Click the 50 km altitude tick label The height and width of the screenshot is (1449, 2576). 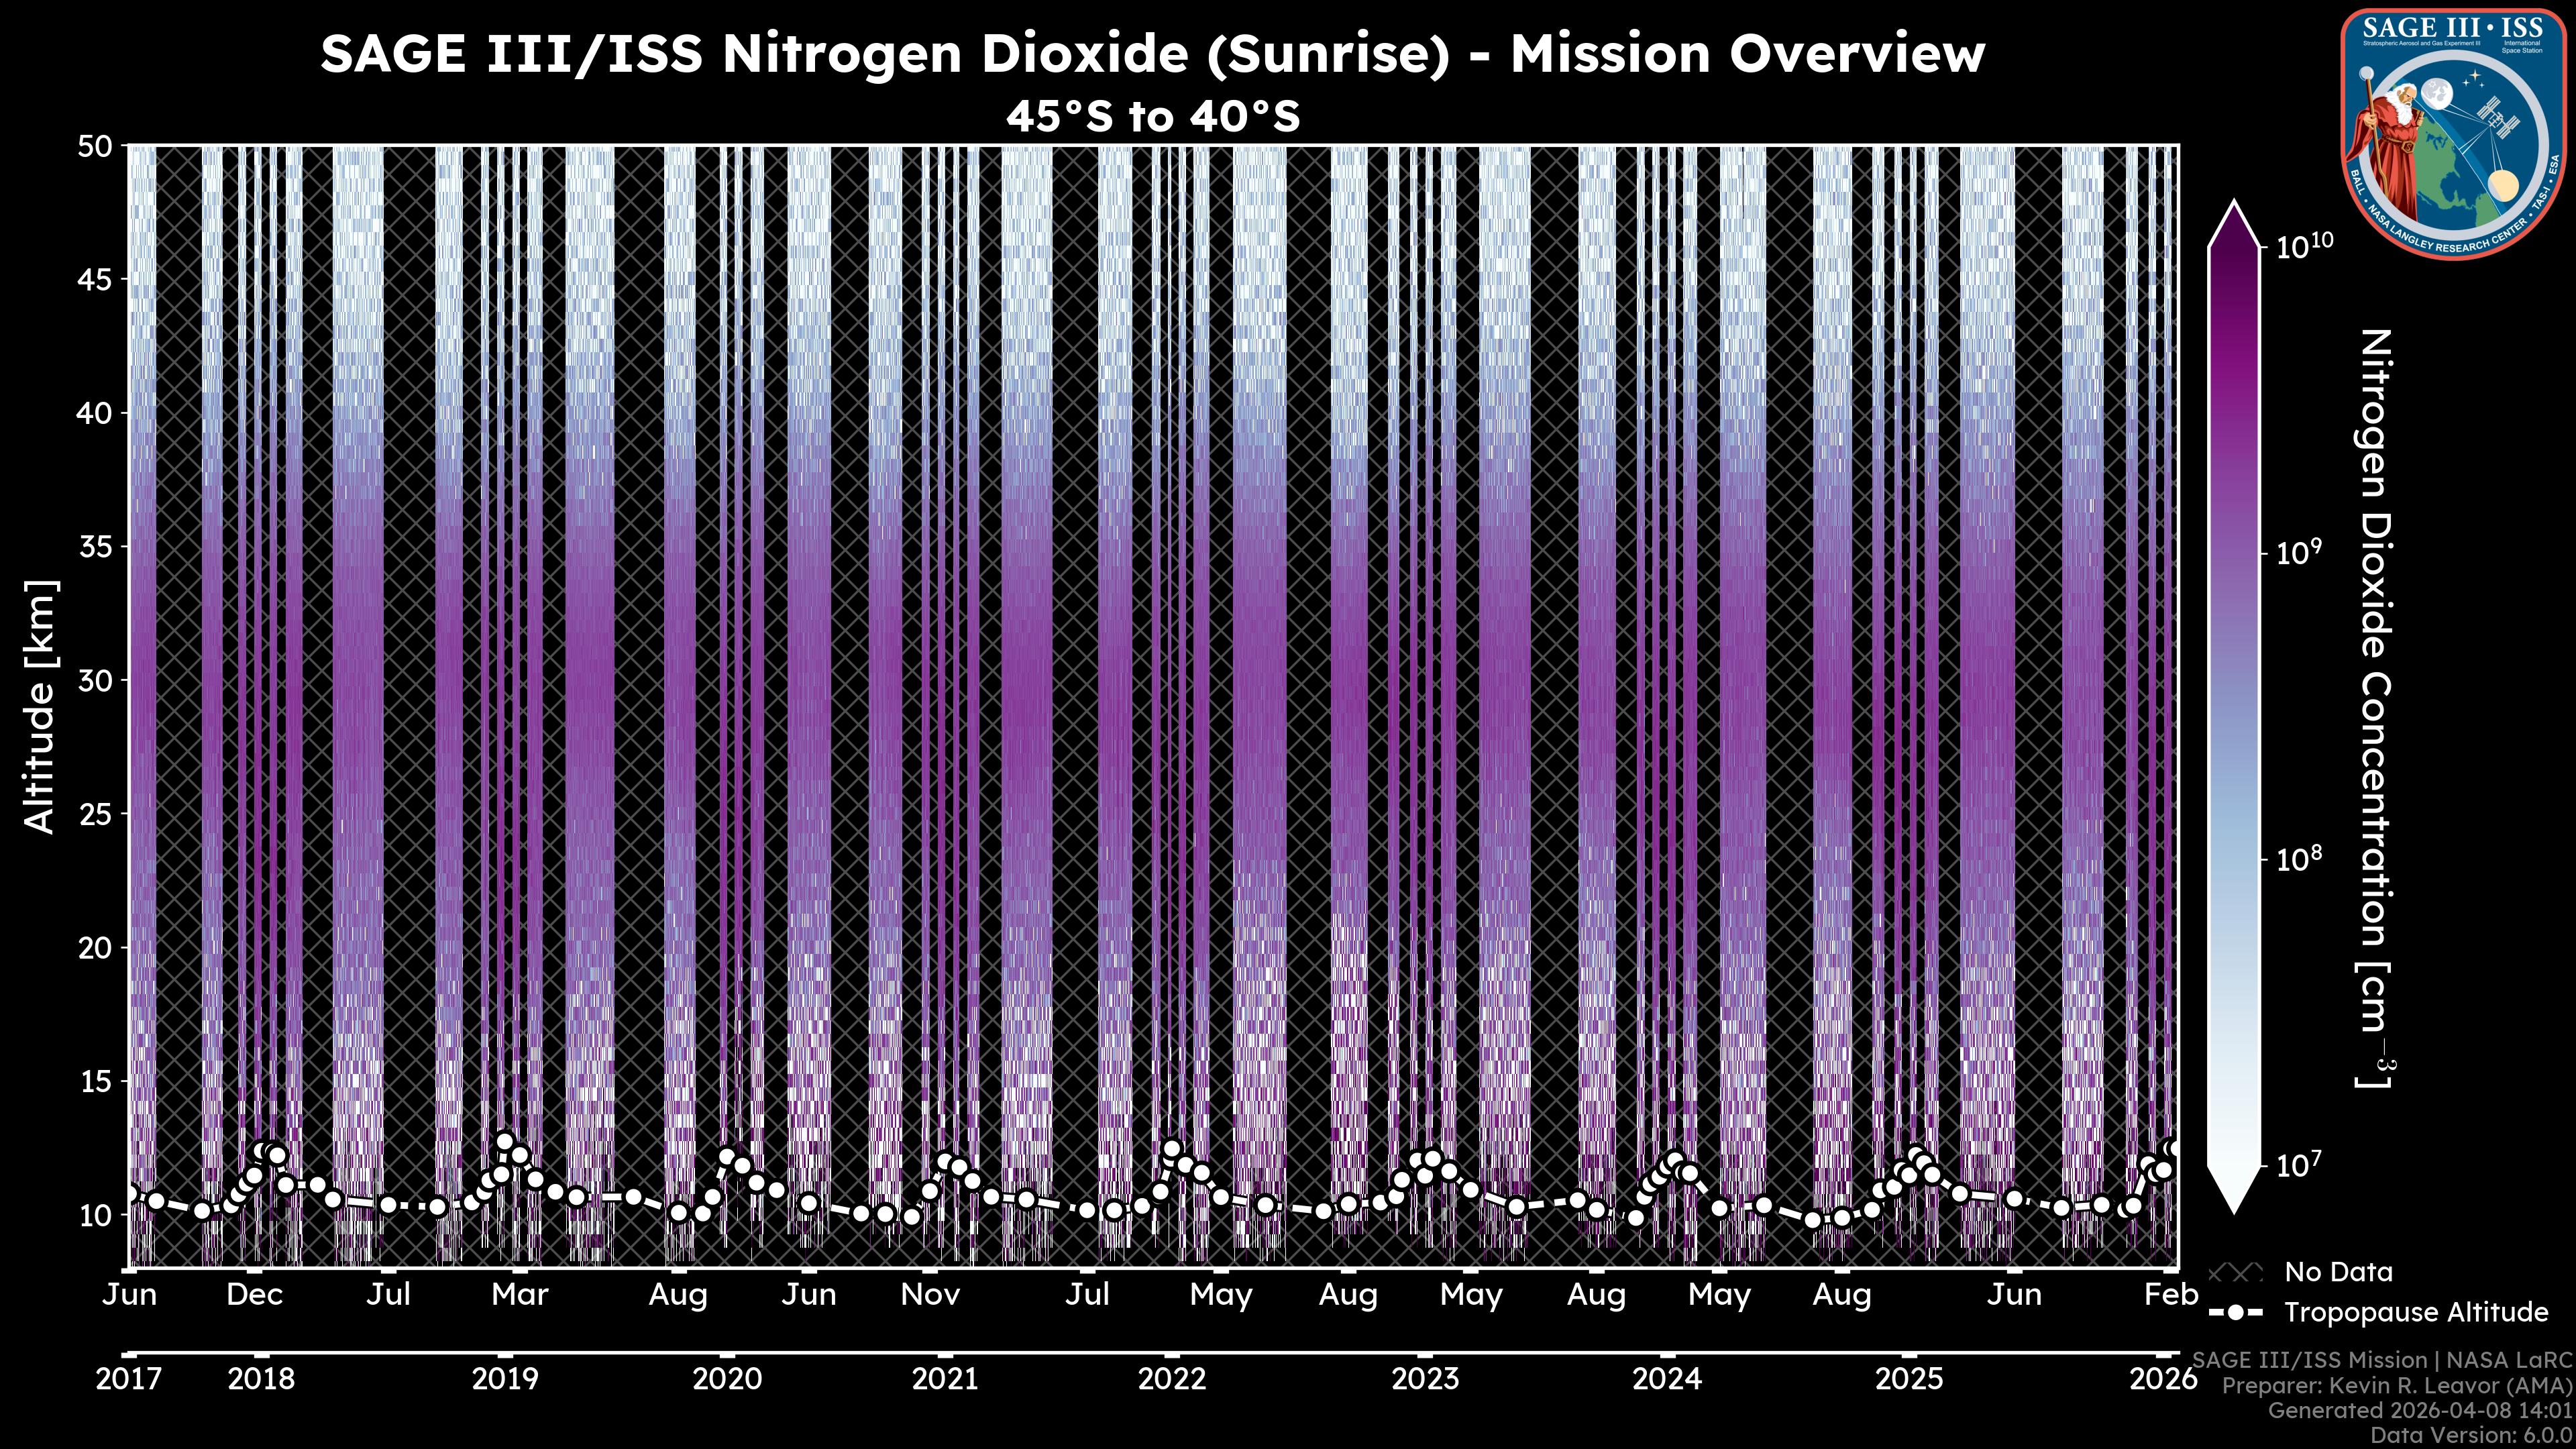pyautogui.click(x=96, y=147)
